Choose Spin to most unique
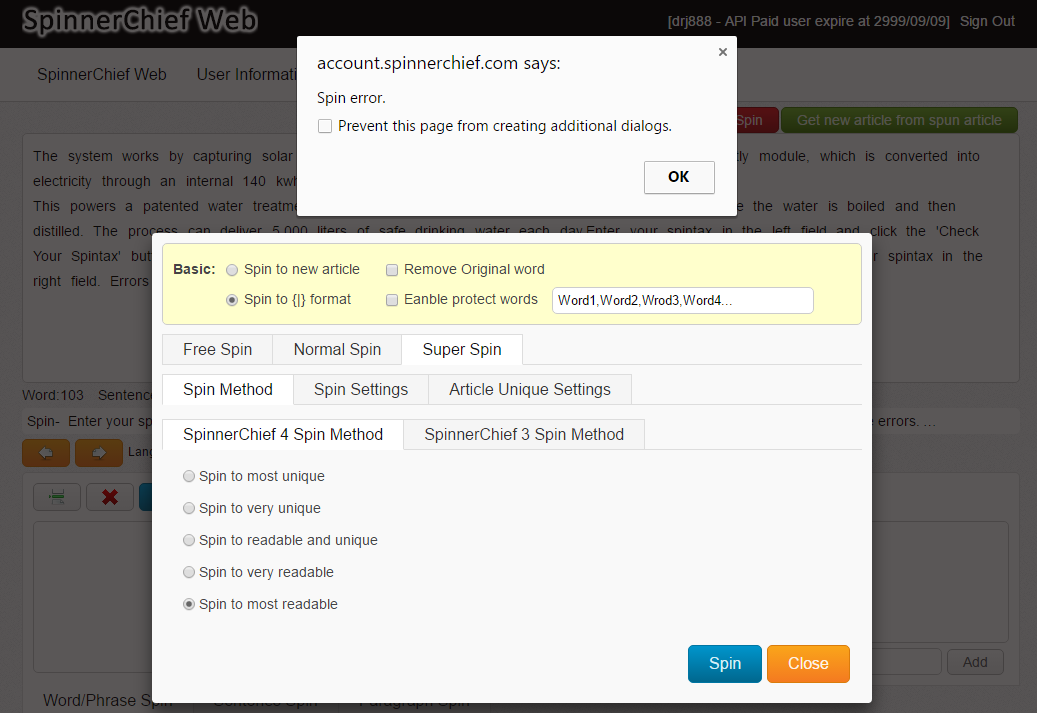The image size is (1037, 713). pos(189,477)
